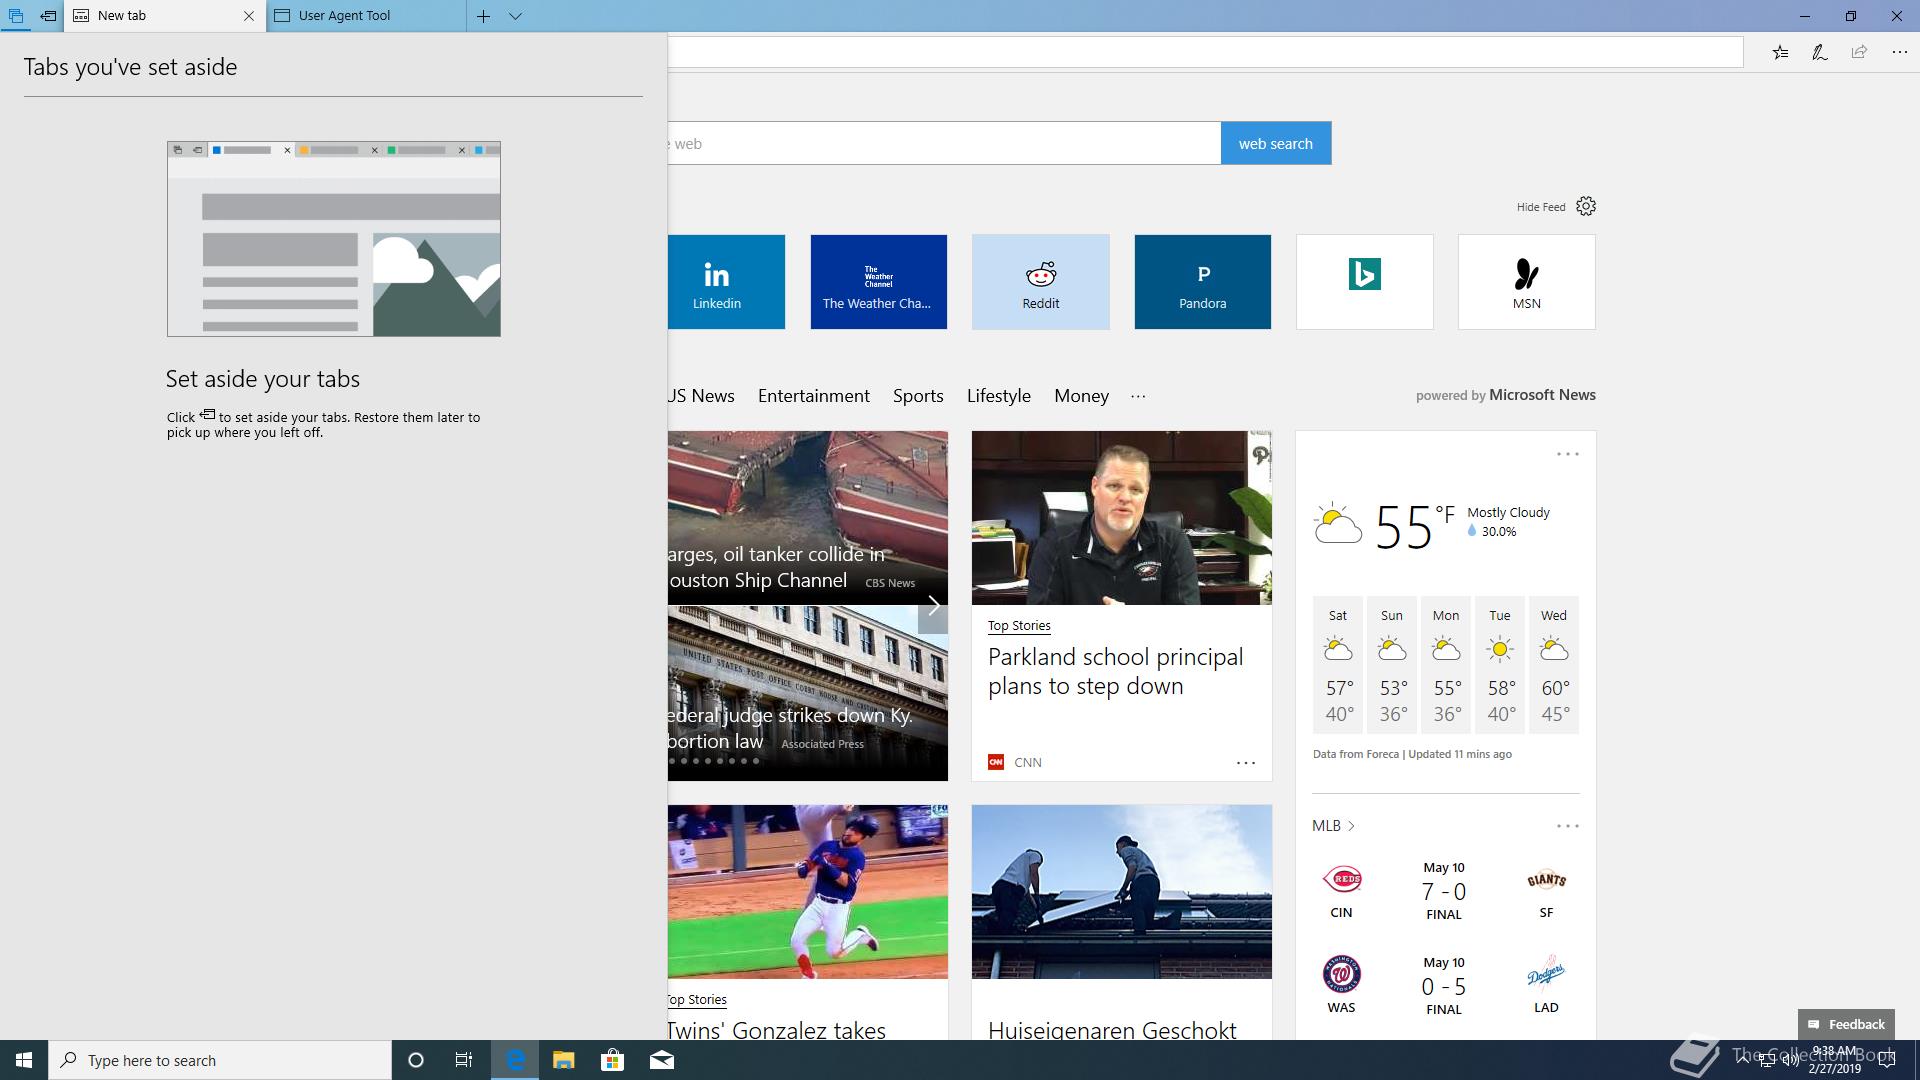Open Settings and more ellipsis menu
This screenshot has height=1080, width=1920.
pyautogui.click(x=1899, y=52)
